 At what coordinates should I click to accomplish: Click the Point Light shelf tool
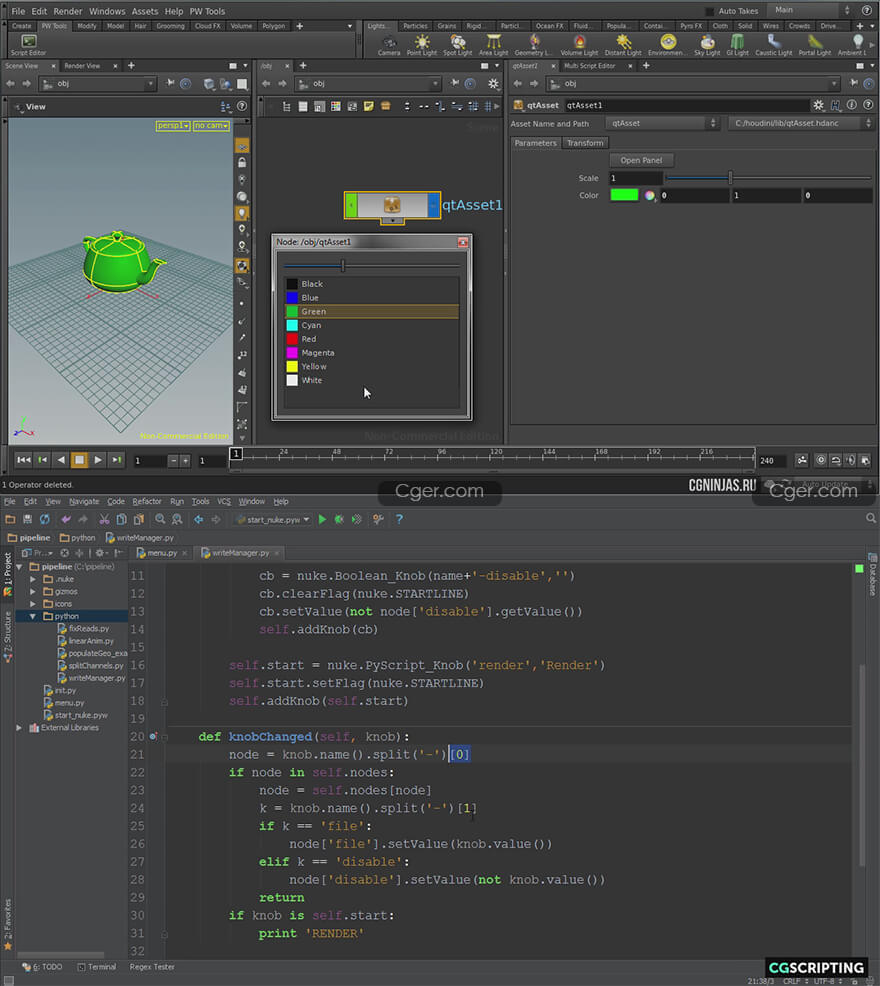click(x=421, y=45)
